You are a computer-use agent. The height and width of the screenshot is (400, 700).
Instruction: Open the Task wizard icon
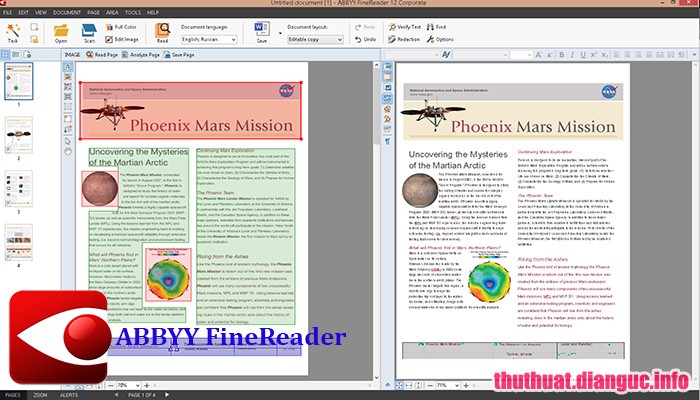pos(13,31)
